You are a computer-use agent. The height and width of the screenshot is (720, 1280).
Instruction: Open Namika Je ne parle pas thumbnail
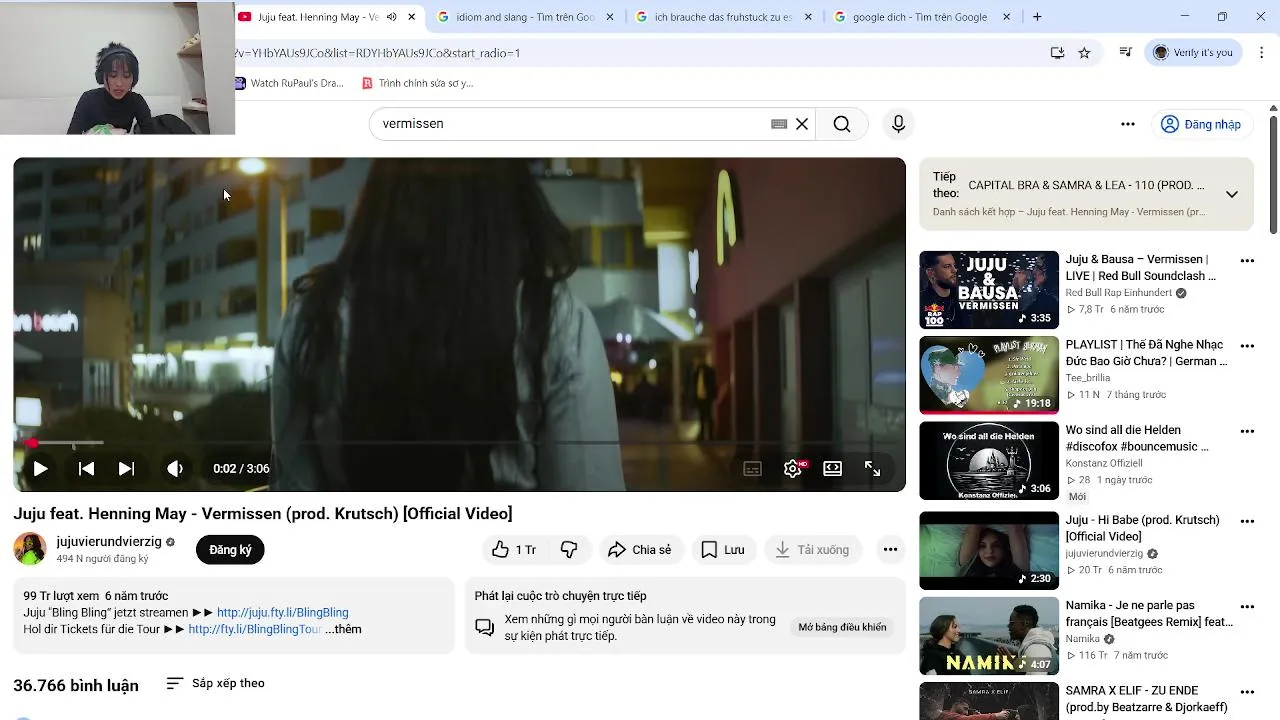[x=989, y=636]
